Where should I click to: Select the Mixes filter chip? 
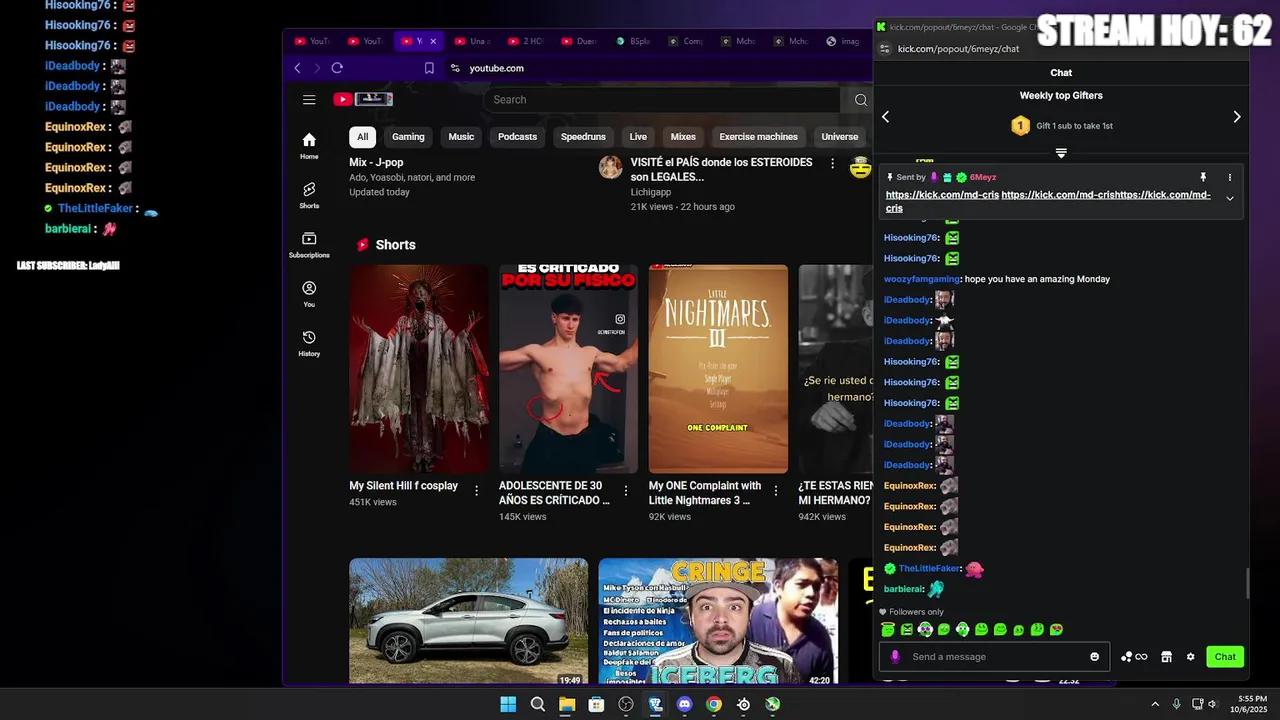pos(683,137)
